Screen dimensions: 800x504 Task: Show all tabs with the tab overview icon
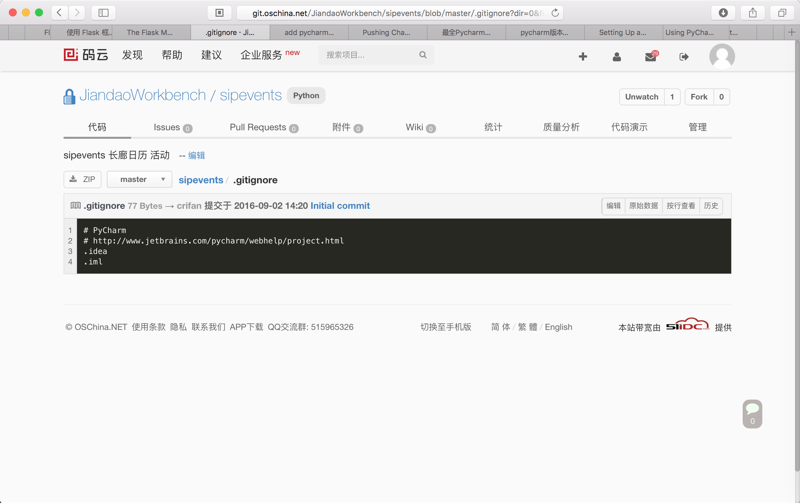[x=782, y=13]
